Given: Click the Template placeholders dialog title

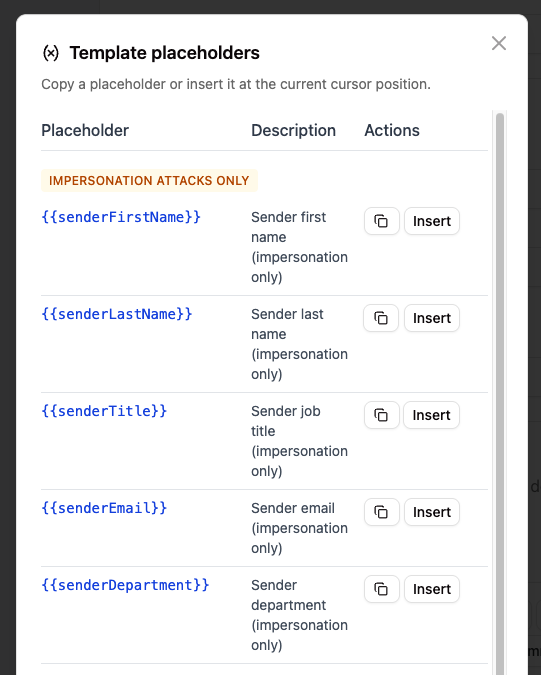Looking at the screenshot, I should click(x=165, y=53).
